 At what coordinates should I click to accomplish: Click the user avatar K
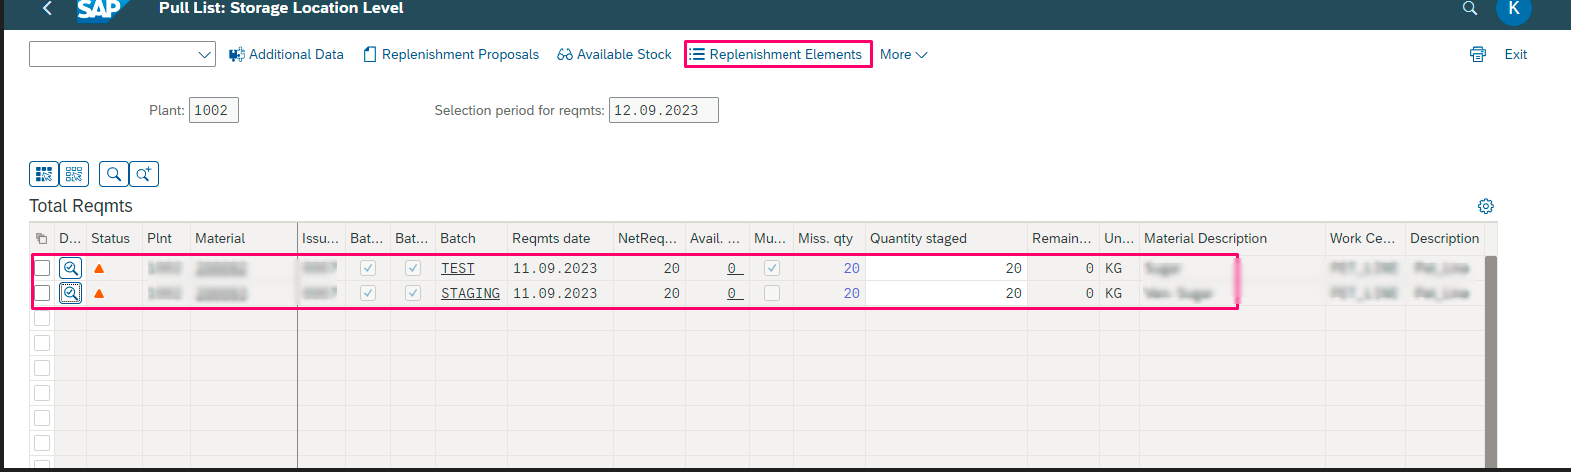pos(1513,9)
